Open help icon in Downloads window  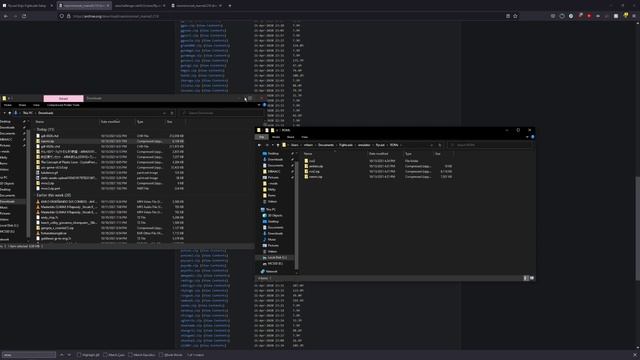point(264,105)
